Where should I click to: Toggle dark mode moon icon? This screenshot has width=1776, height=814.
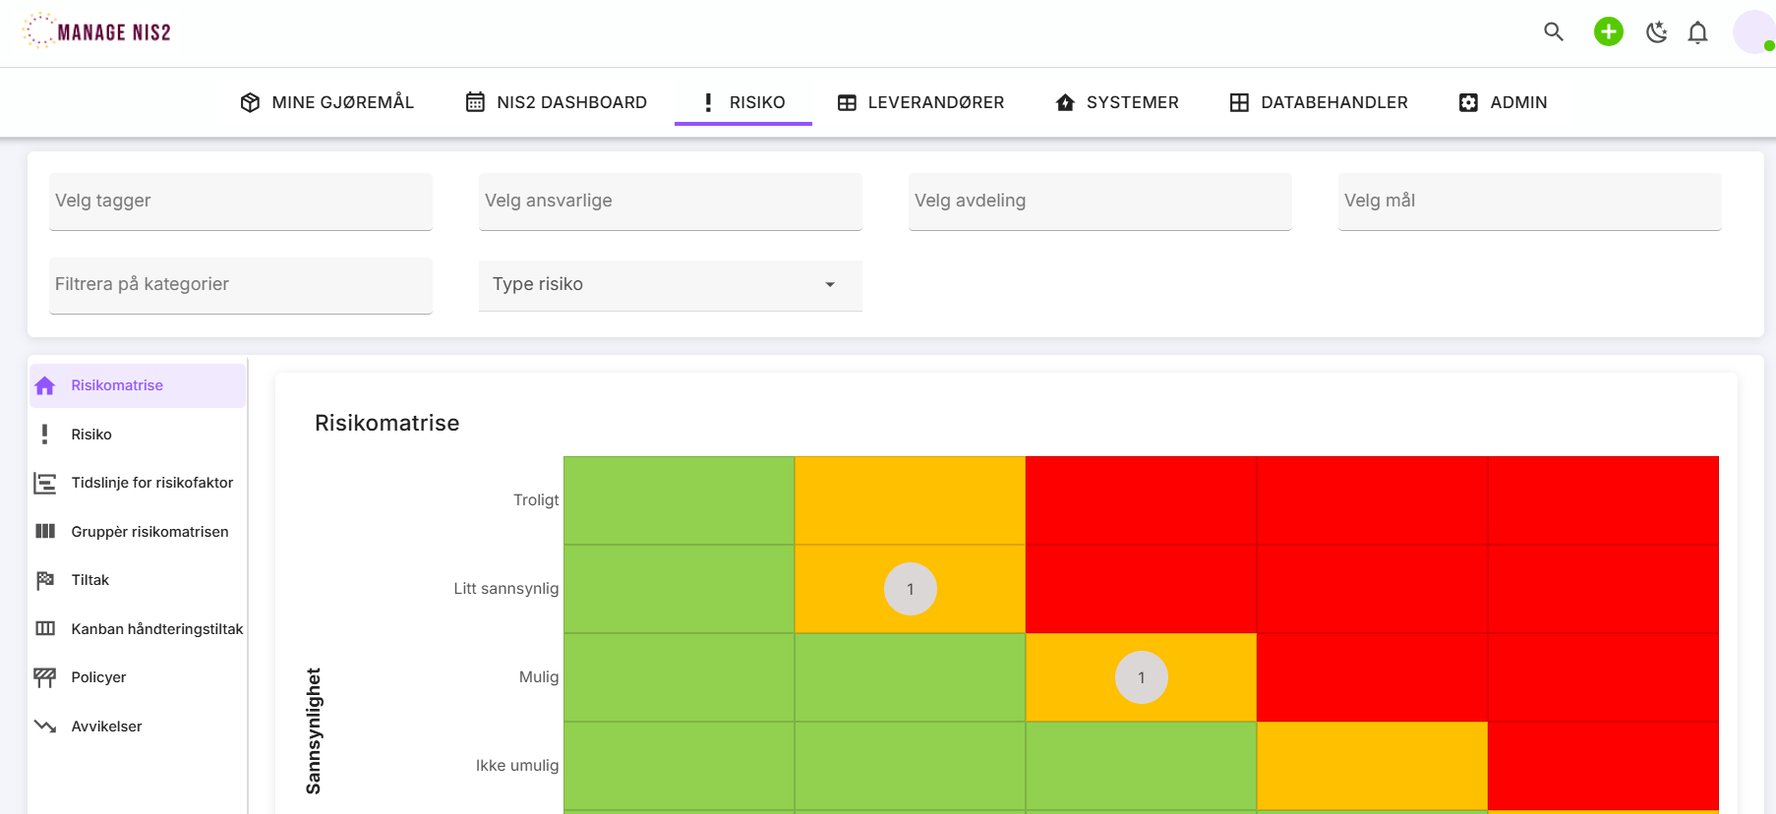tap(1656, 32)
